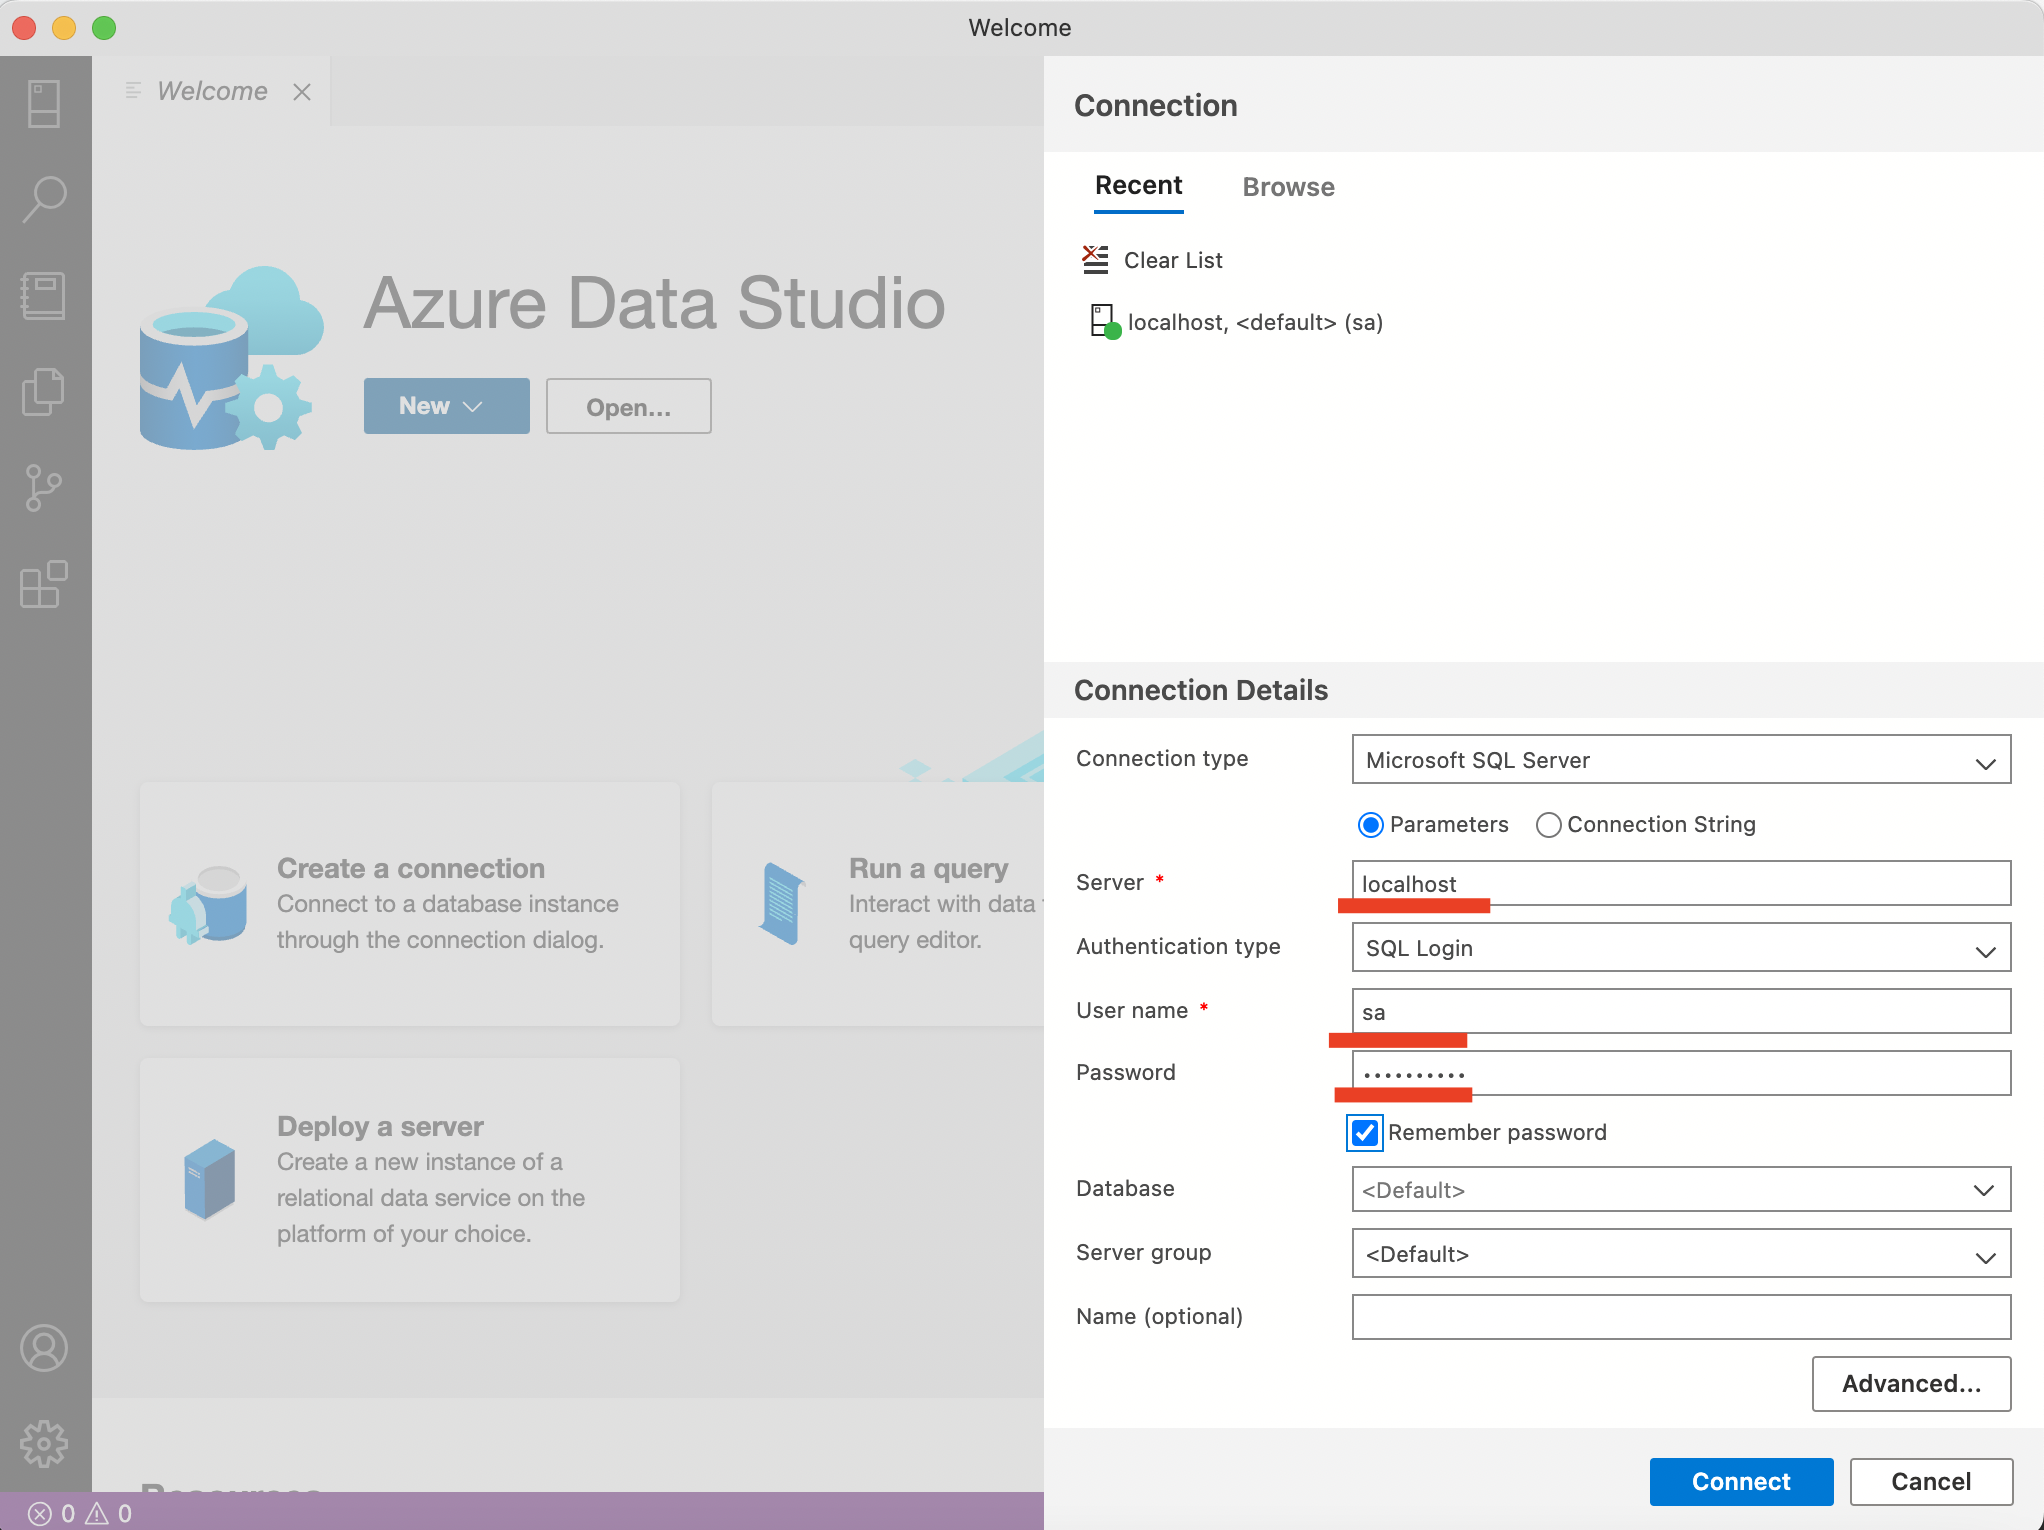Open the Explorer files icon
Viewport: 2044px width, 1530px height.
44,392
